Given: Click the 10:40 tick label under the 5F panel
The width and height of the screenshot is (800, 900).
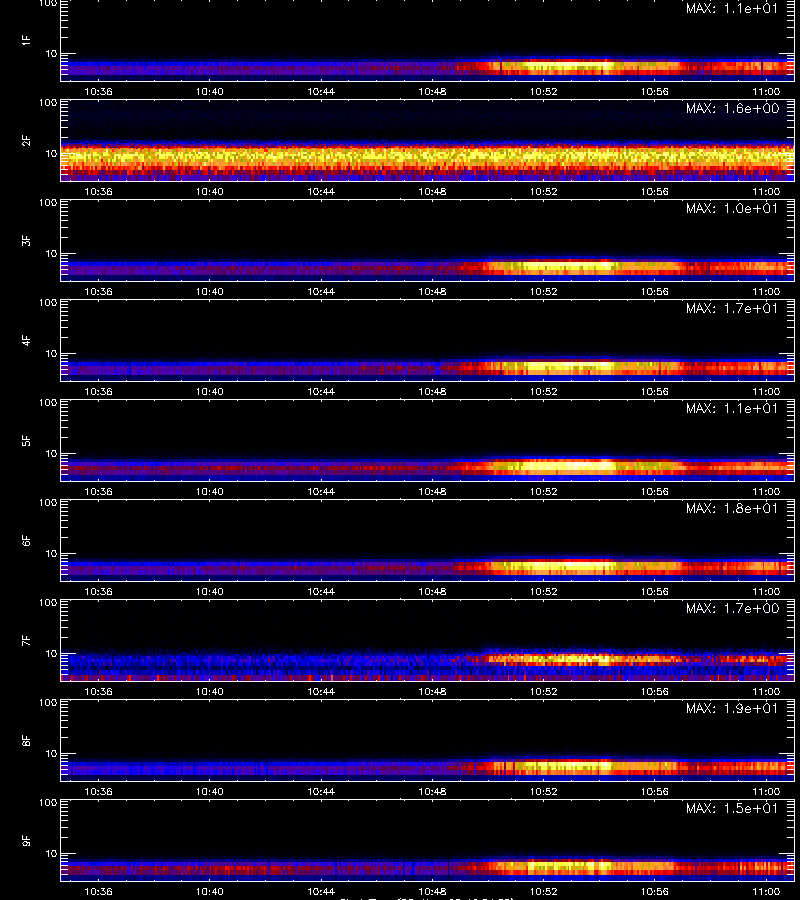Looking at the screenshot, I should click(209, 492).
